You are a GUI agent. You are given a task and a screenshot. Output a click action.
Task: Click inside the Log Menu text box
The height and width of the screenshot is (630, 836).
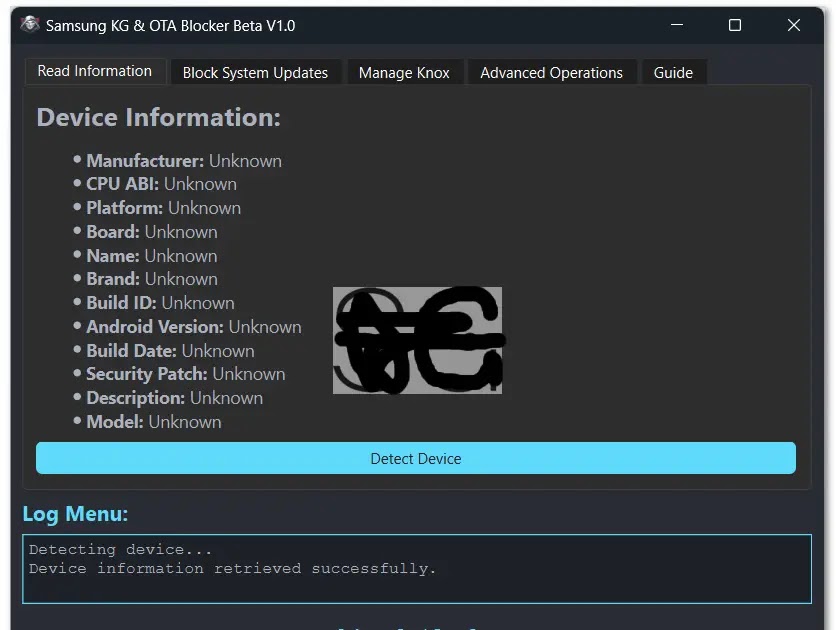[x=417, y=569]
